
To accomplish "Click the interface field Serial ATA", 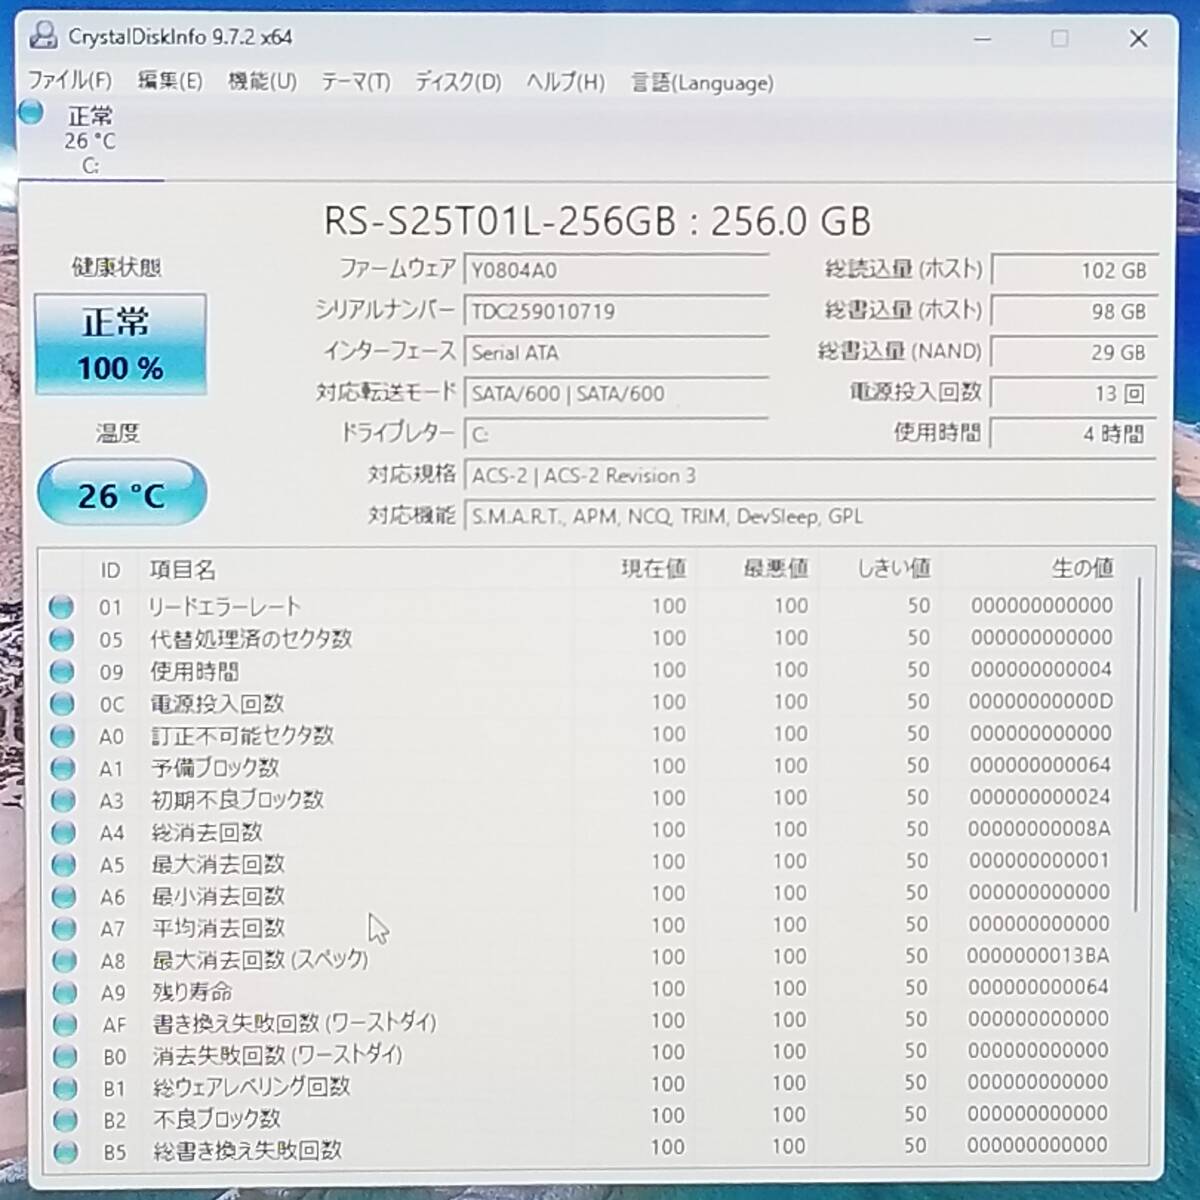I will pos(616,352).
